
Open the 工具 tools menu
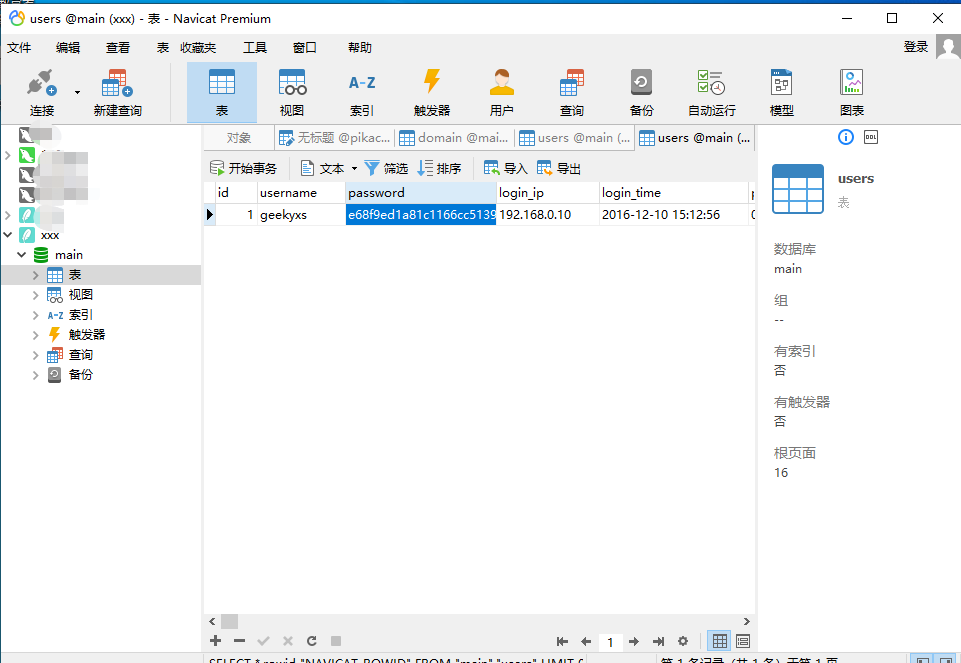[x=255, y=48]
